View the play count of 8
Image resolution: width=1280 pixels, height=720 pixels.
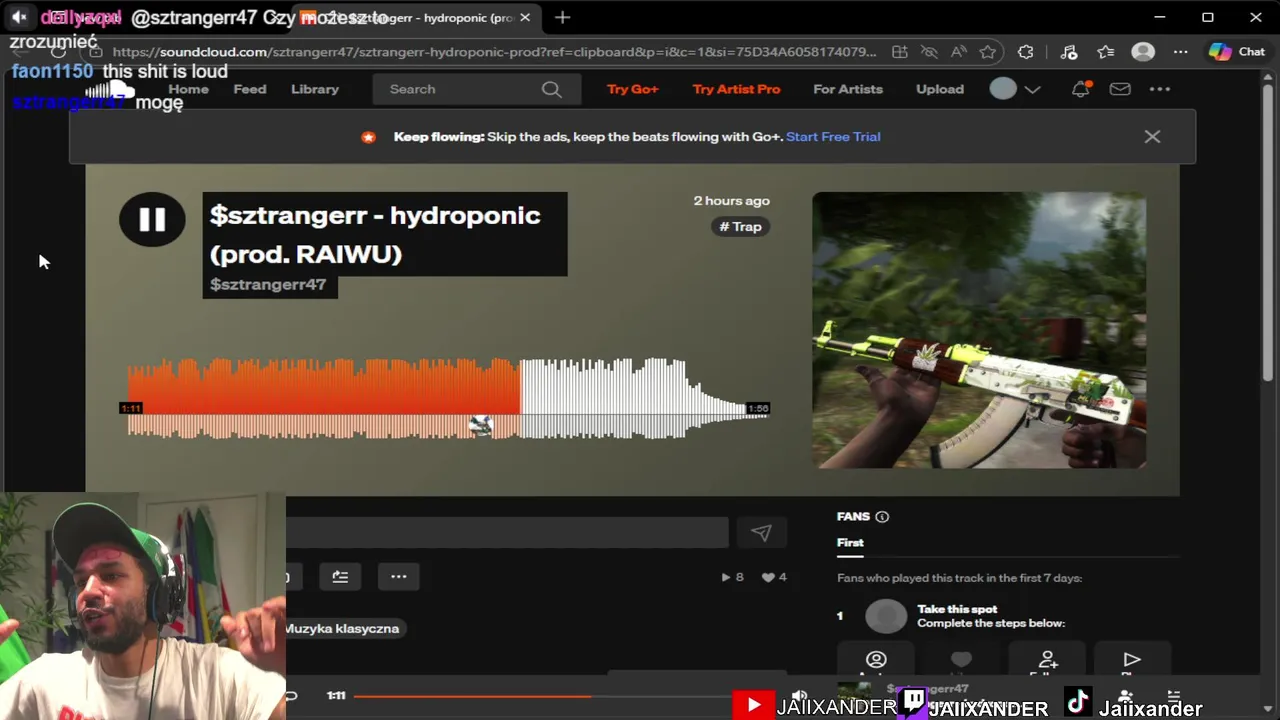(732, 577)
